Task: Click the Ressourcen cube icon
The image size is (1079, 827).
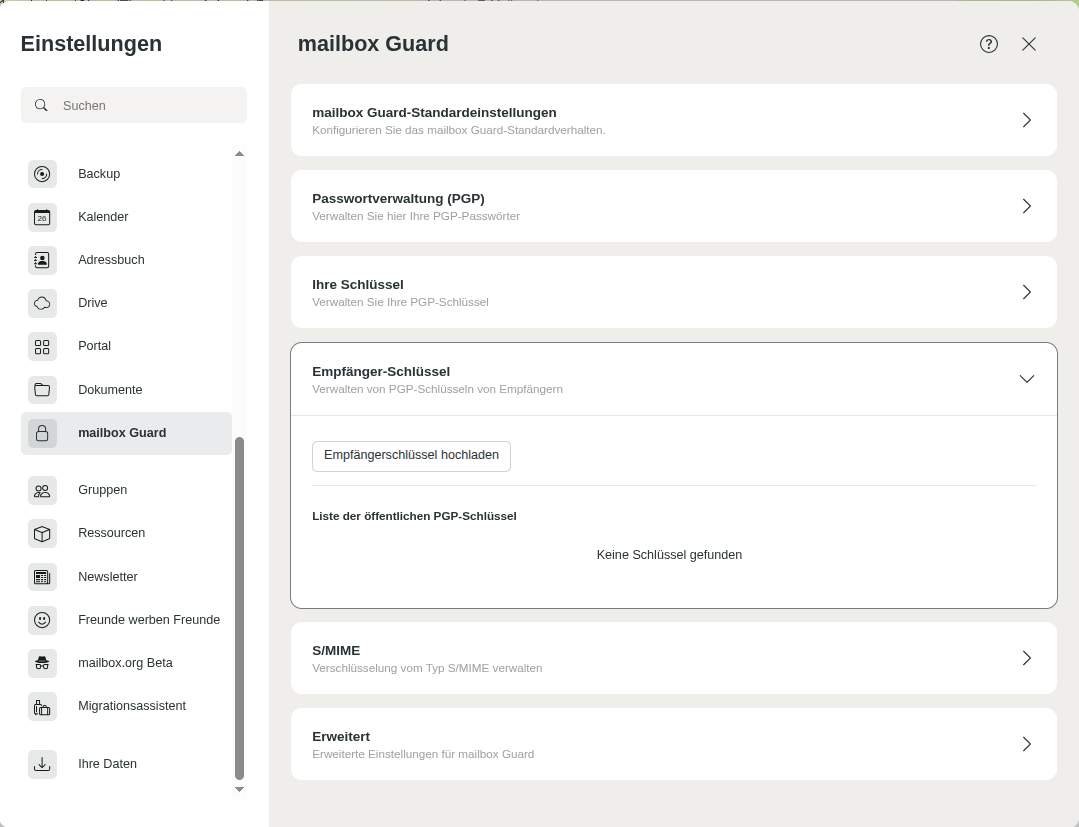Action: [42, 533]
